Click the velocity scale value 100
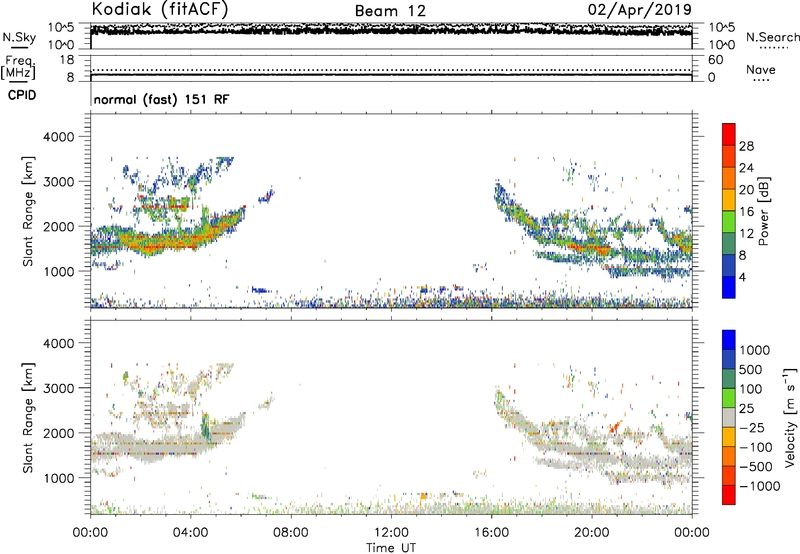 tap(751, 389)
